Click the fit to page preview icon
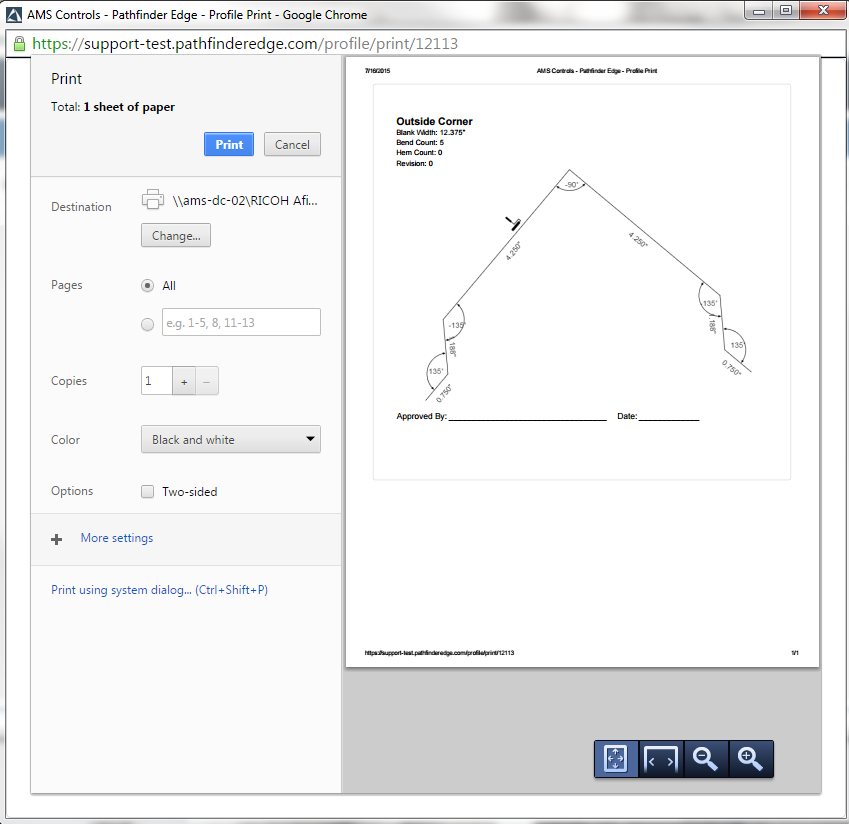This screenshot has width=849, height=824. click(616, 758)
